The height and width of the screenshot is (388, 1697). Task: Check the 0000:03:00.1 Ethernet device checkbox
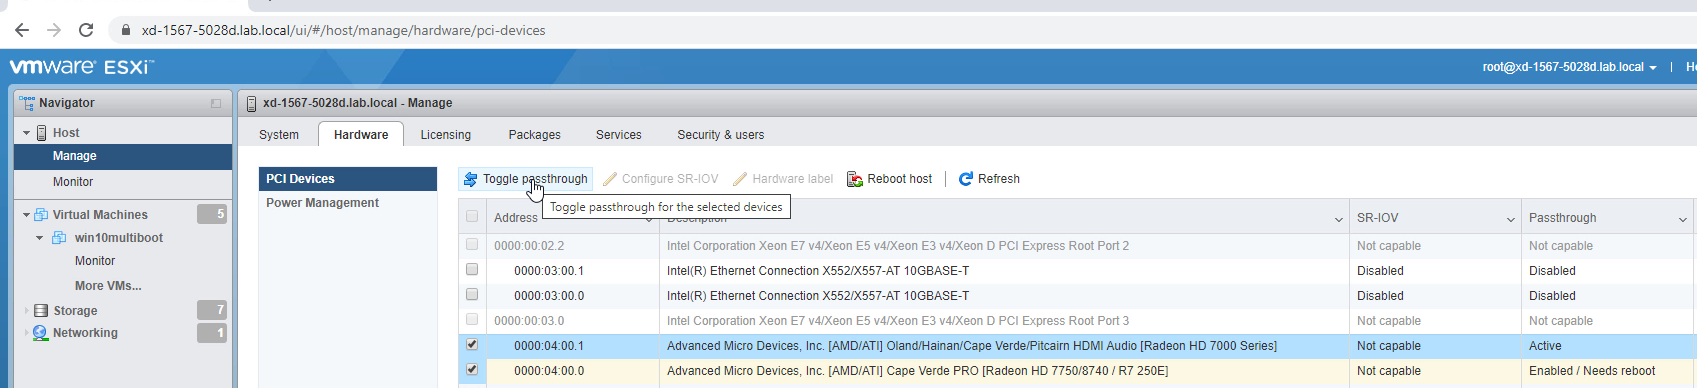pos(472,270)
